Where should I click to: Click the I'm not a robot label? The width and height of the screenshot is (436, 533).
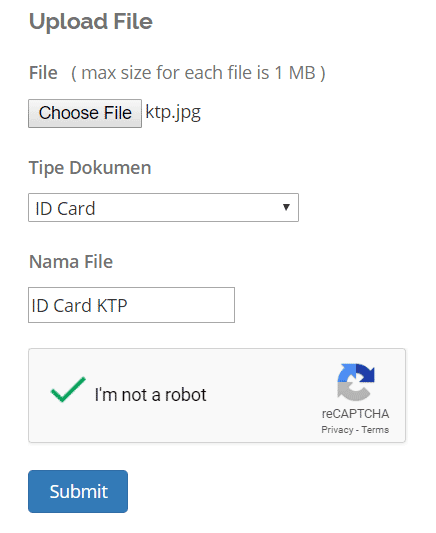[150, 395]
